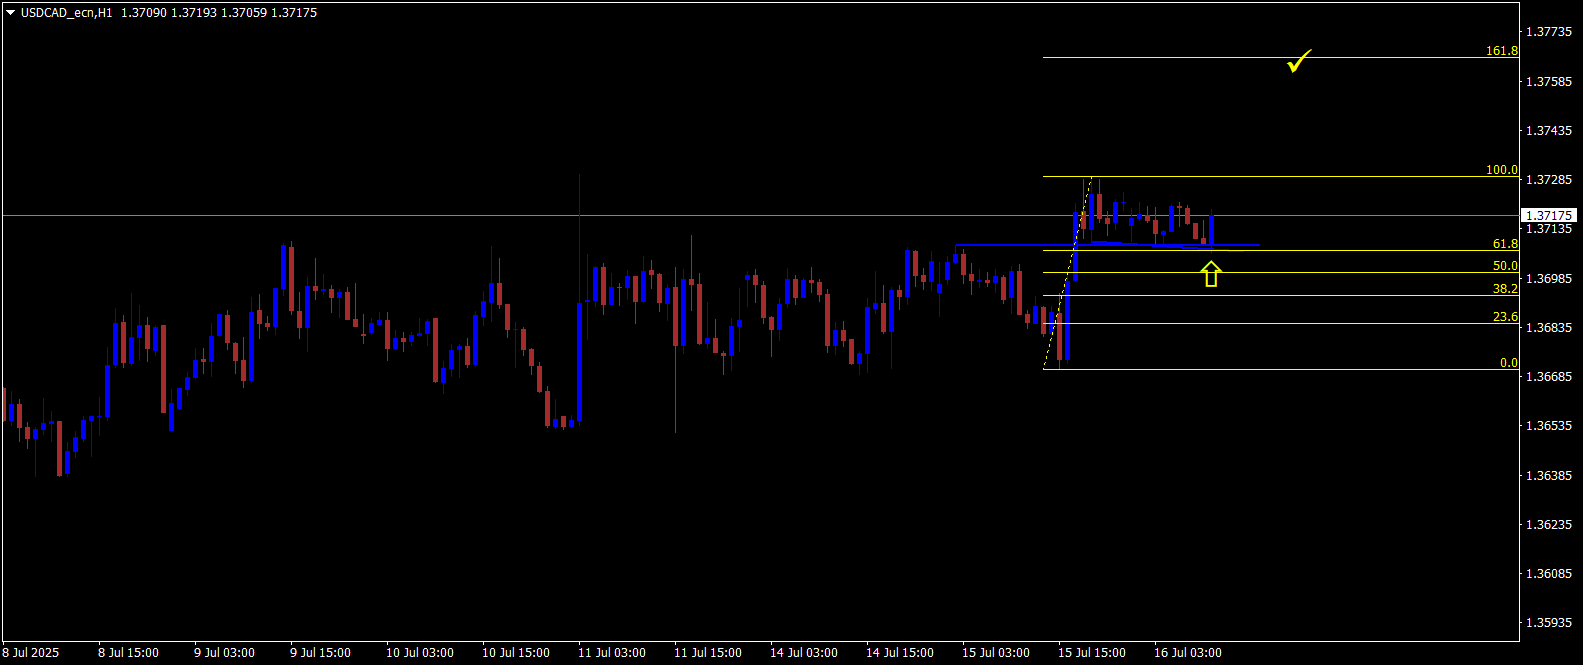This screenshot has height=665, width=1583.
Task: Click the 10 Jul 15:00 time label
Action: (x=516, y=653)
